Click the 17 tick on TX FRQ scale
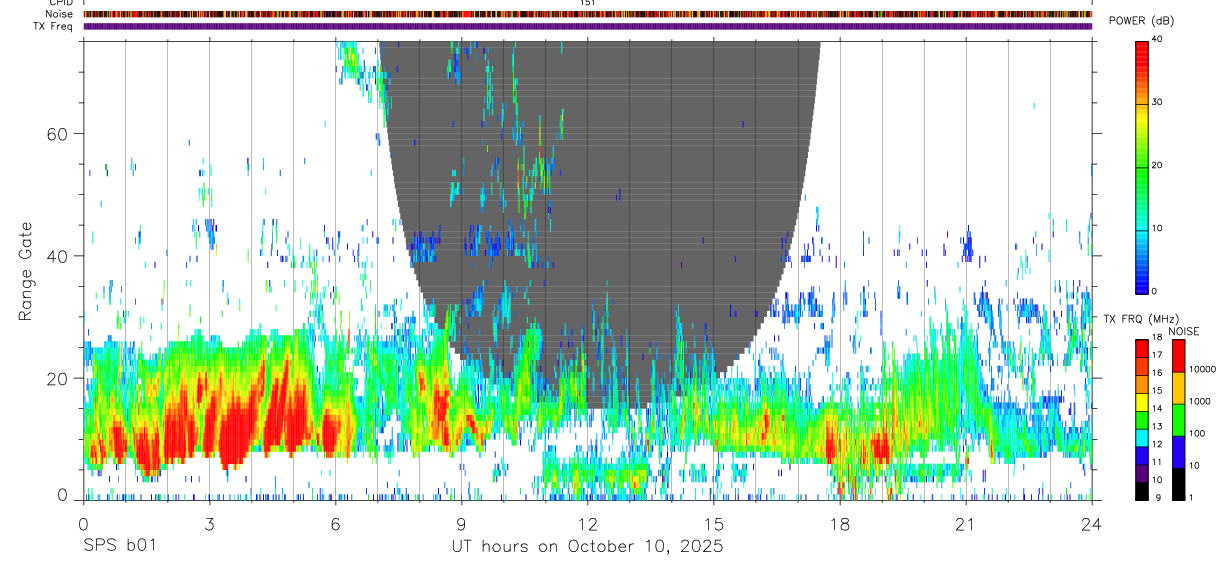 (x=1157, y=355)
